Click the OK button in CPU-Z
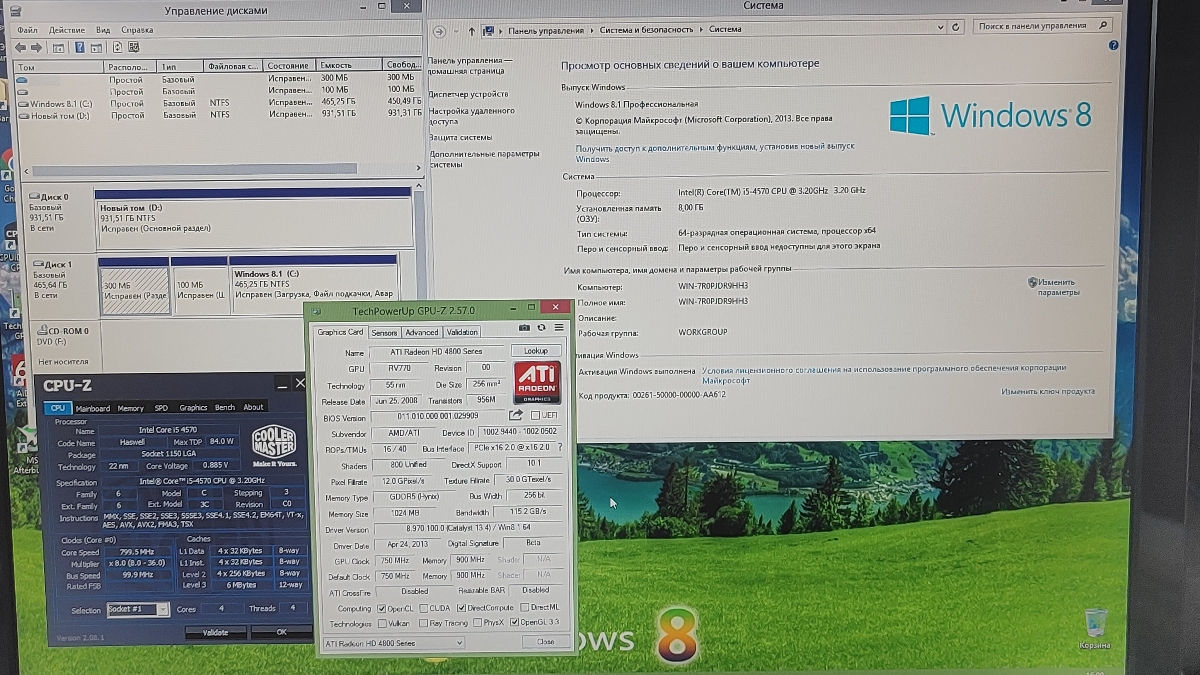 pyautogui.click(x=281, y=632)
